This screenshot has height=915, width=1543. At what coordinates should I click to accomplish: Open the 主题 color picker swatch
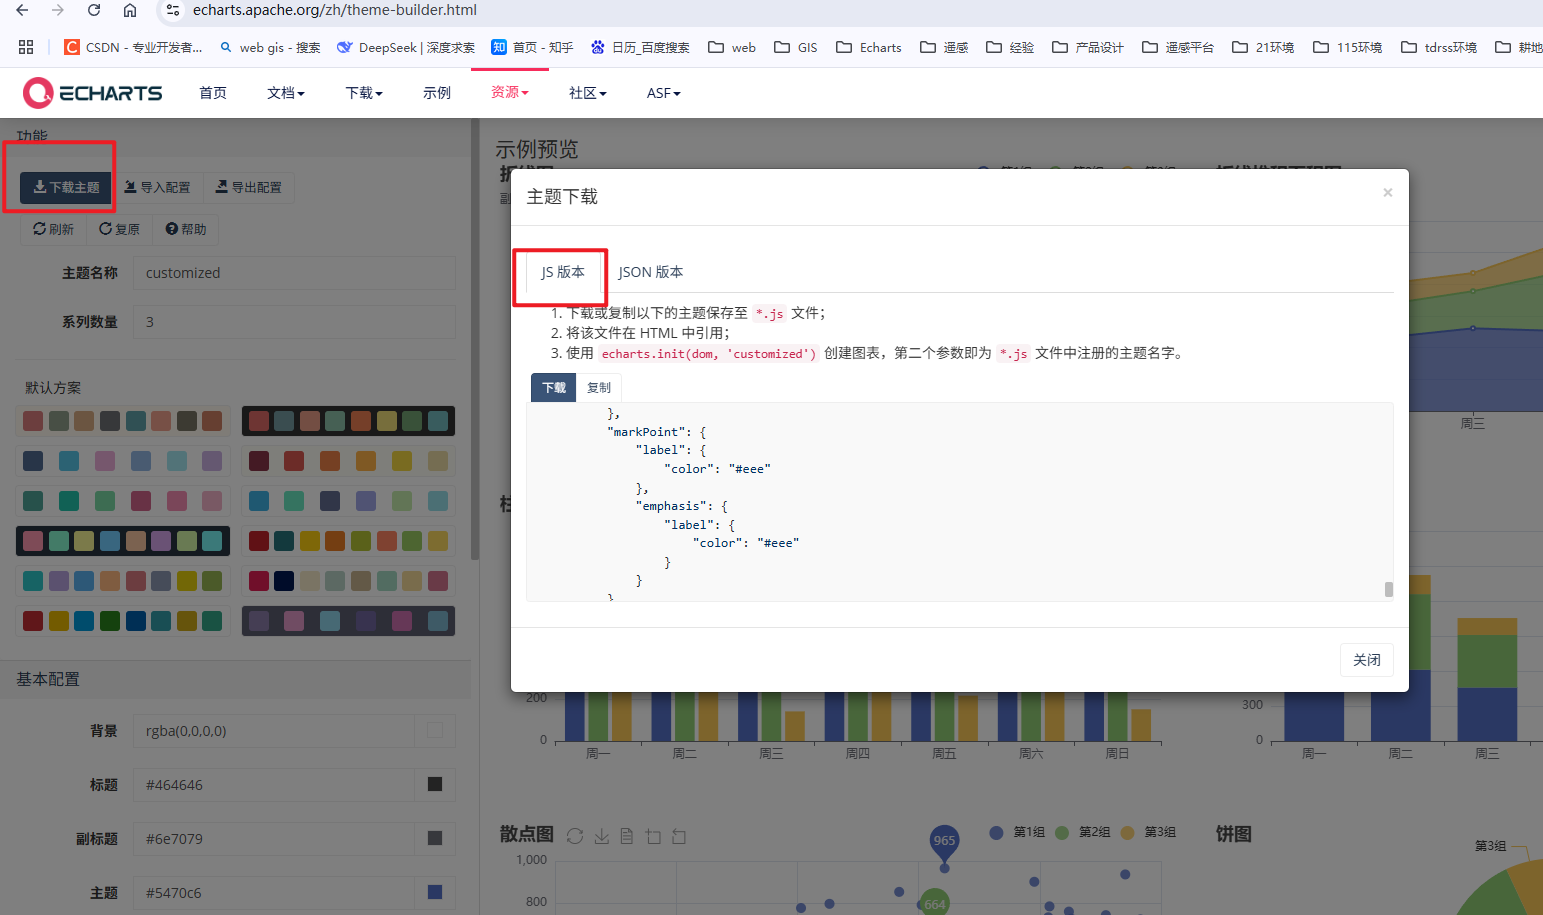(x=434, y=892)
